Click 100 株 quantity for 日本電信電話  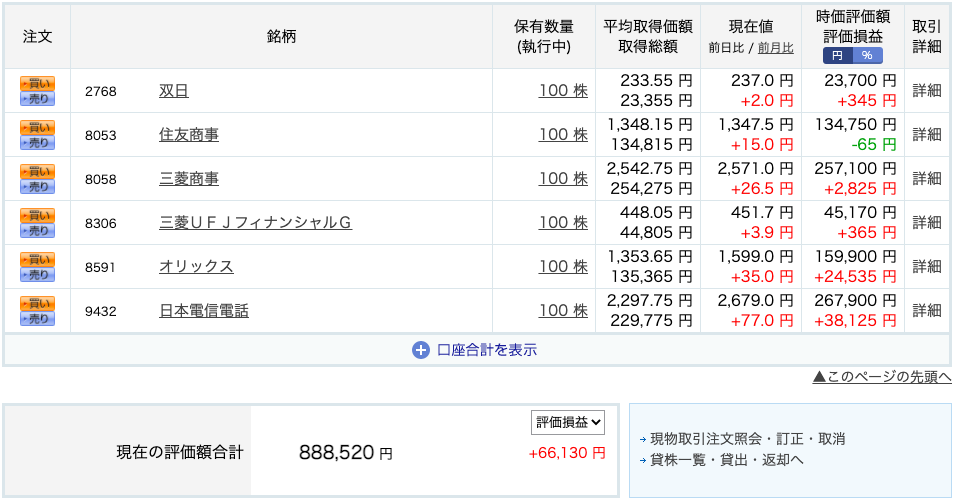[x=563, y=311]
